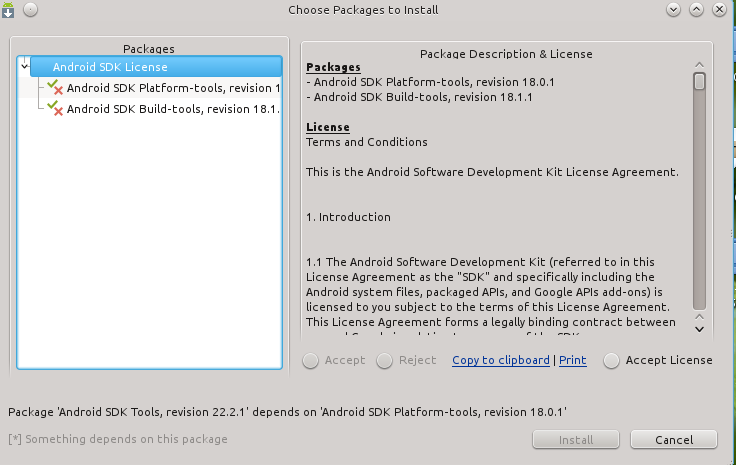Select the Accept License radio button

[x=611, y=361]
